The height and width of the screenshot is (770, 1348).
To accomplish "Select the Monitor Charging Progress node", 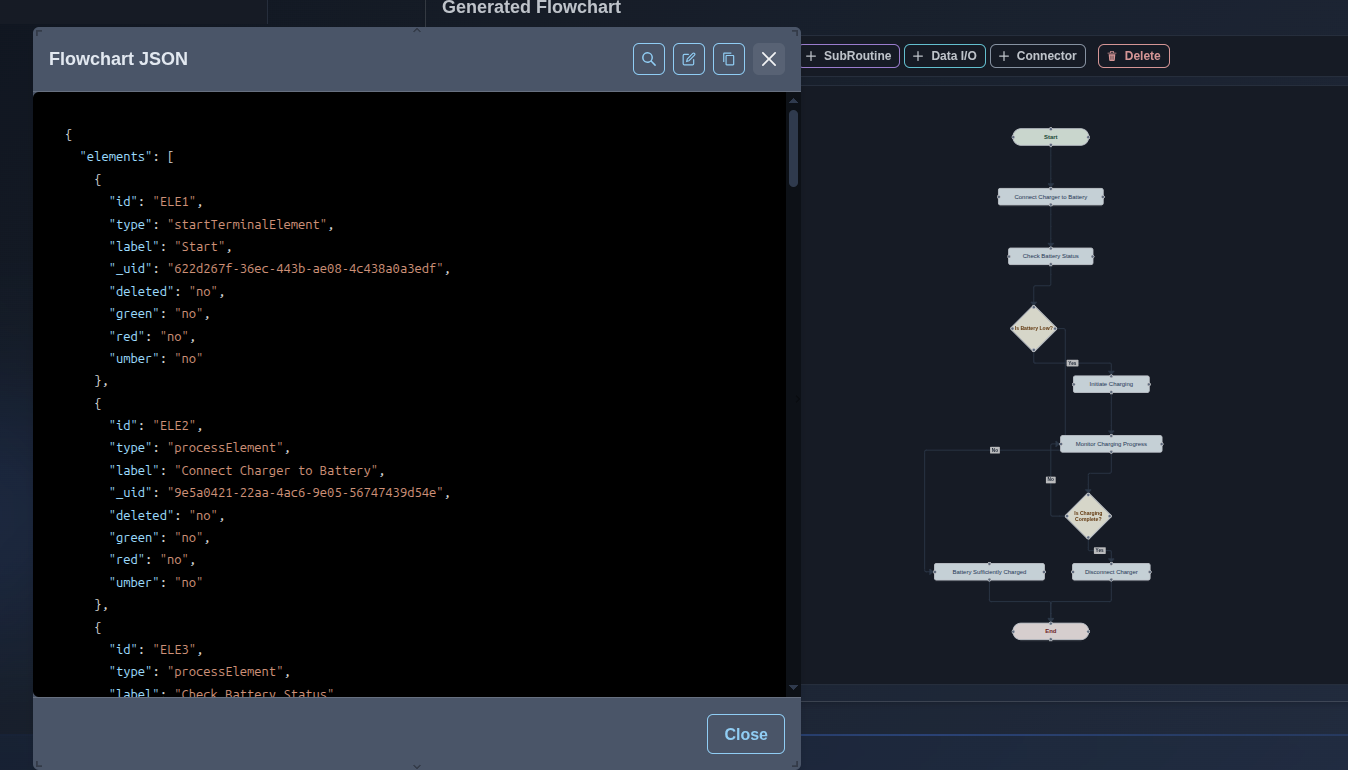I will (1111, 444).
